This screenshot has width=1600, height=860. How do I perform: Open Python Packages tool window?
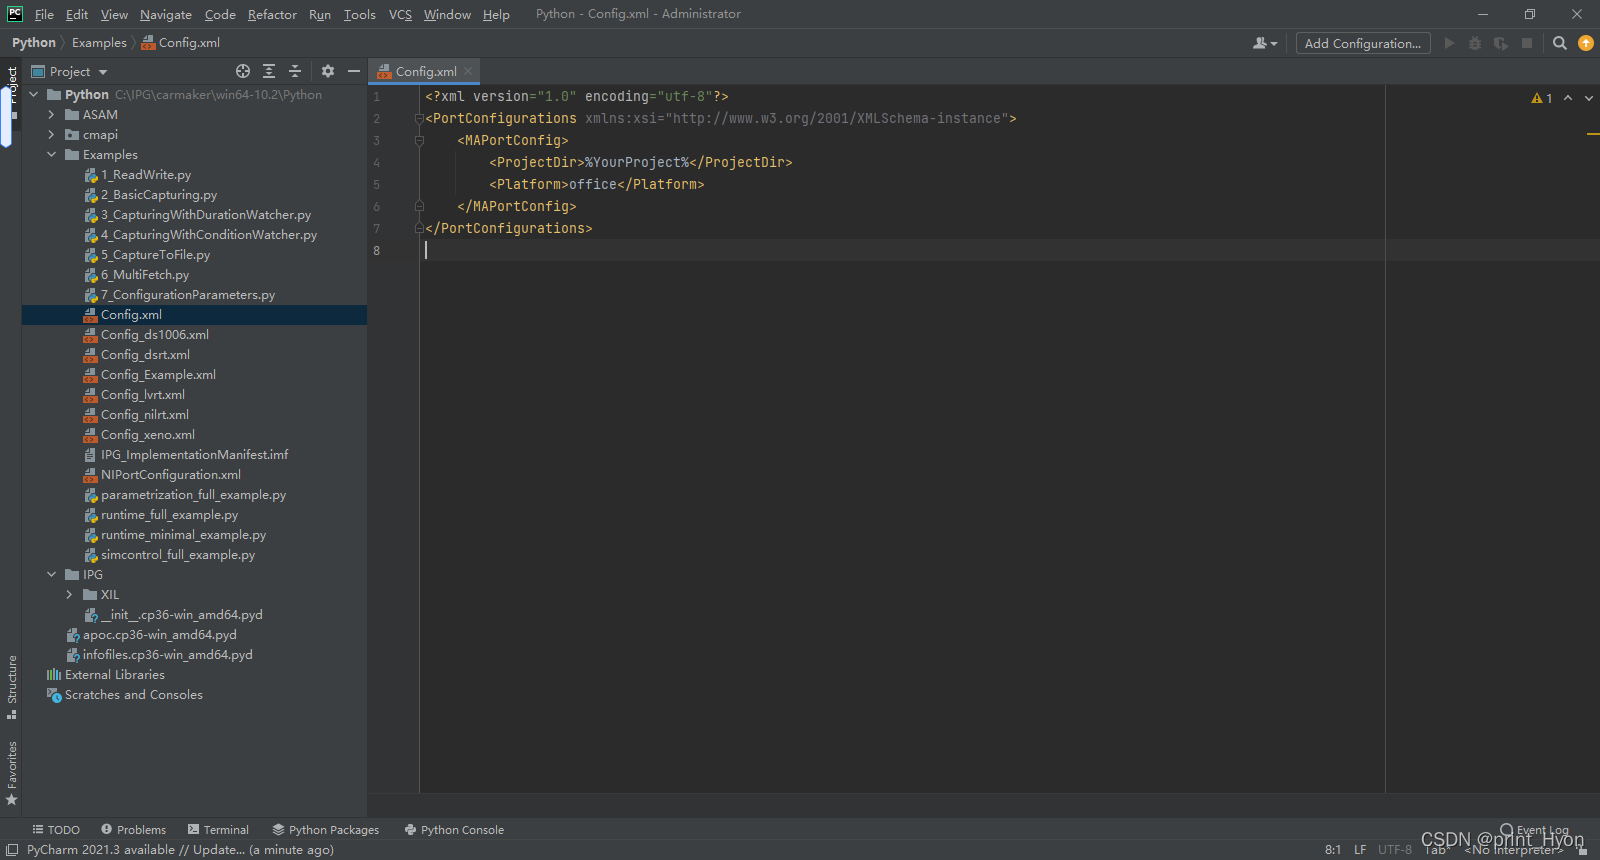[x=326, y=830]
